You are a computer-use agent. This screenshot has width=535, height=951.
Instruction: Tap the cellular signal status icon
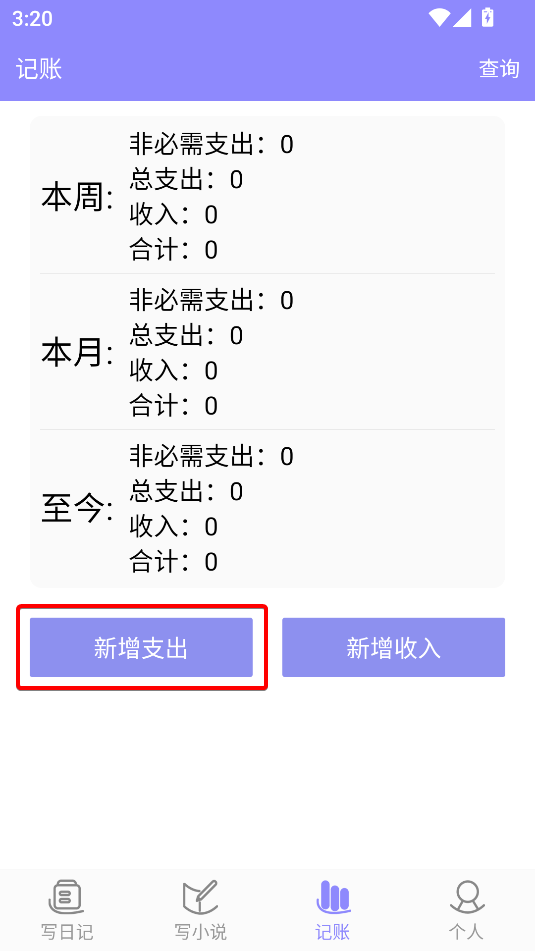(462, 18)
